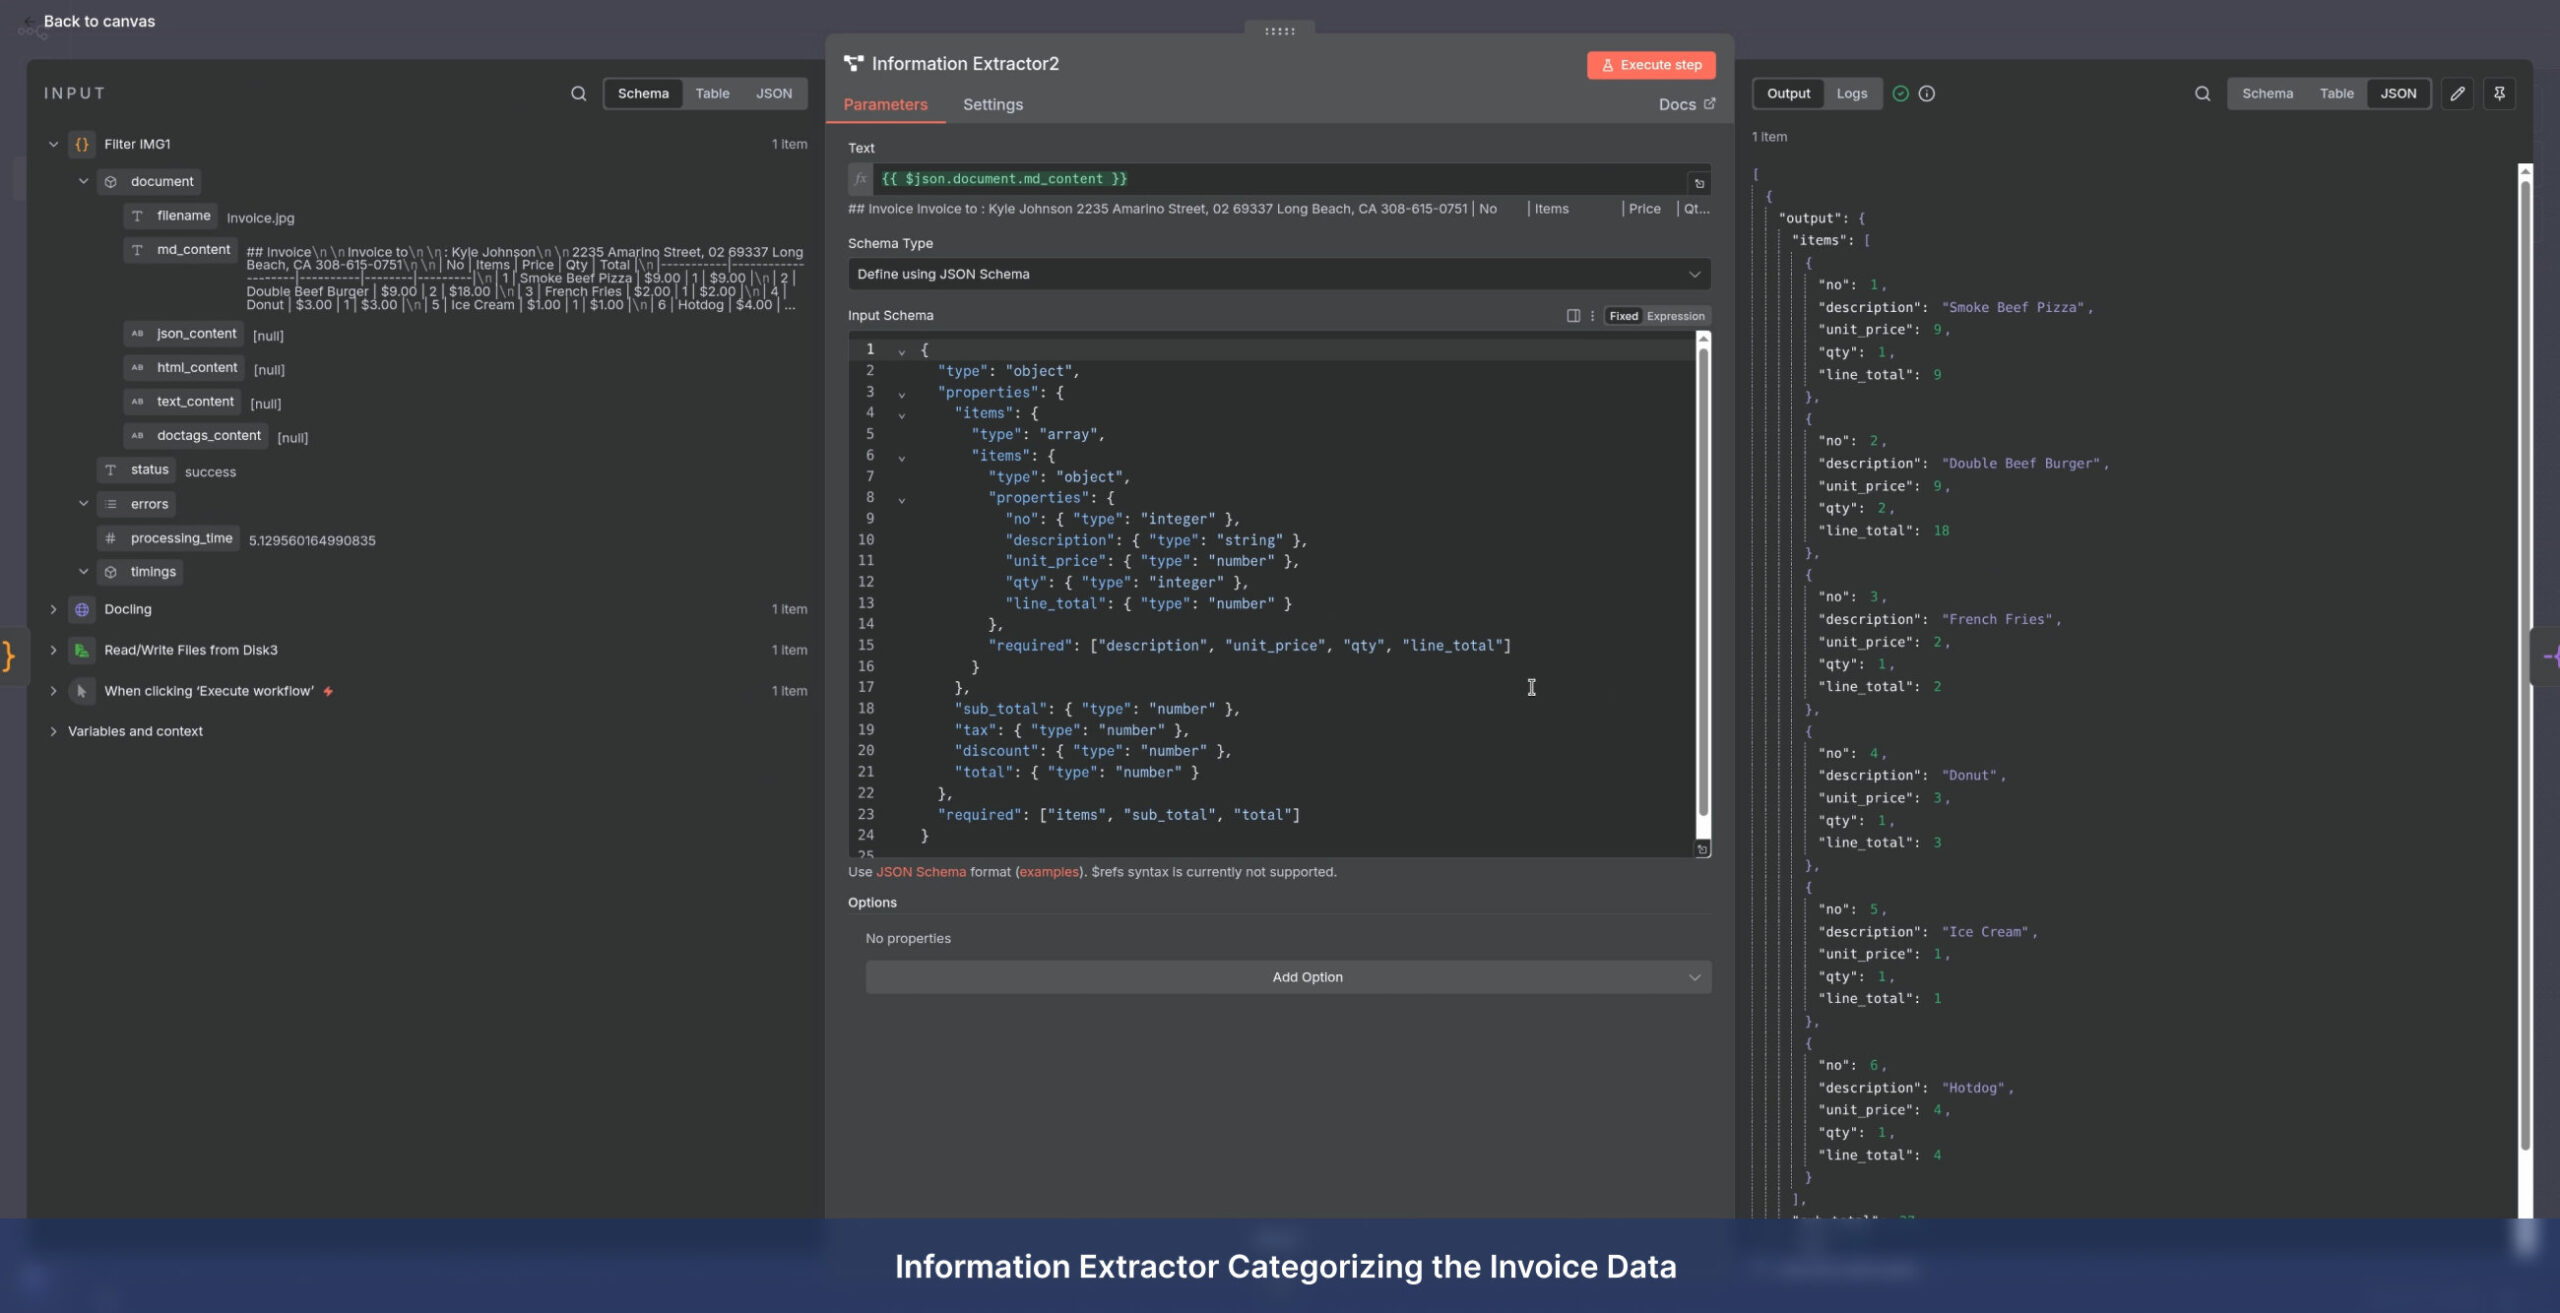The width and height of the screenshot is (2560, 1313).
Task: Click the output panel search icon
Action: [x=2202, y=93]
